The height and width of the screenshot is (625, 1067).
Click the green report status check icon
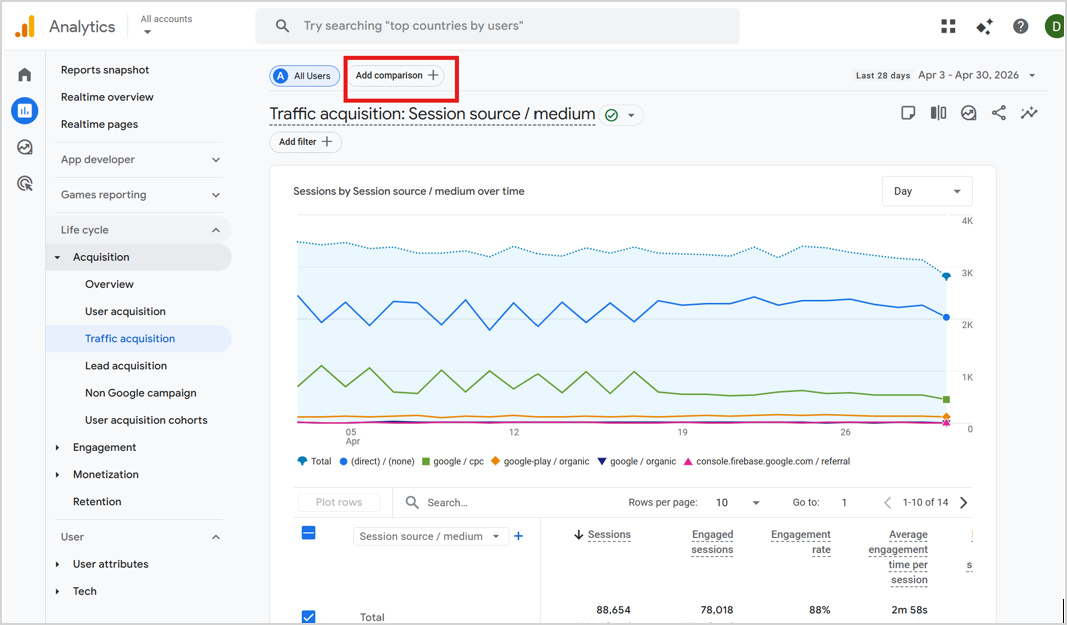coord(611,115)
